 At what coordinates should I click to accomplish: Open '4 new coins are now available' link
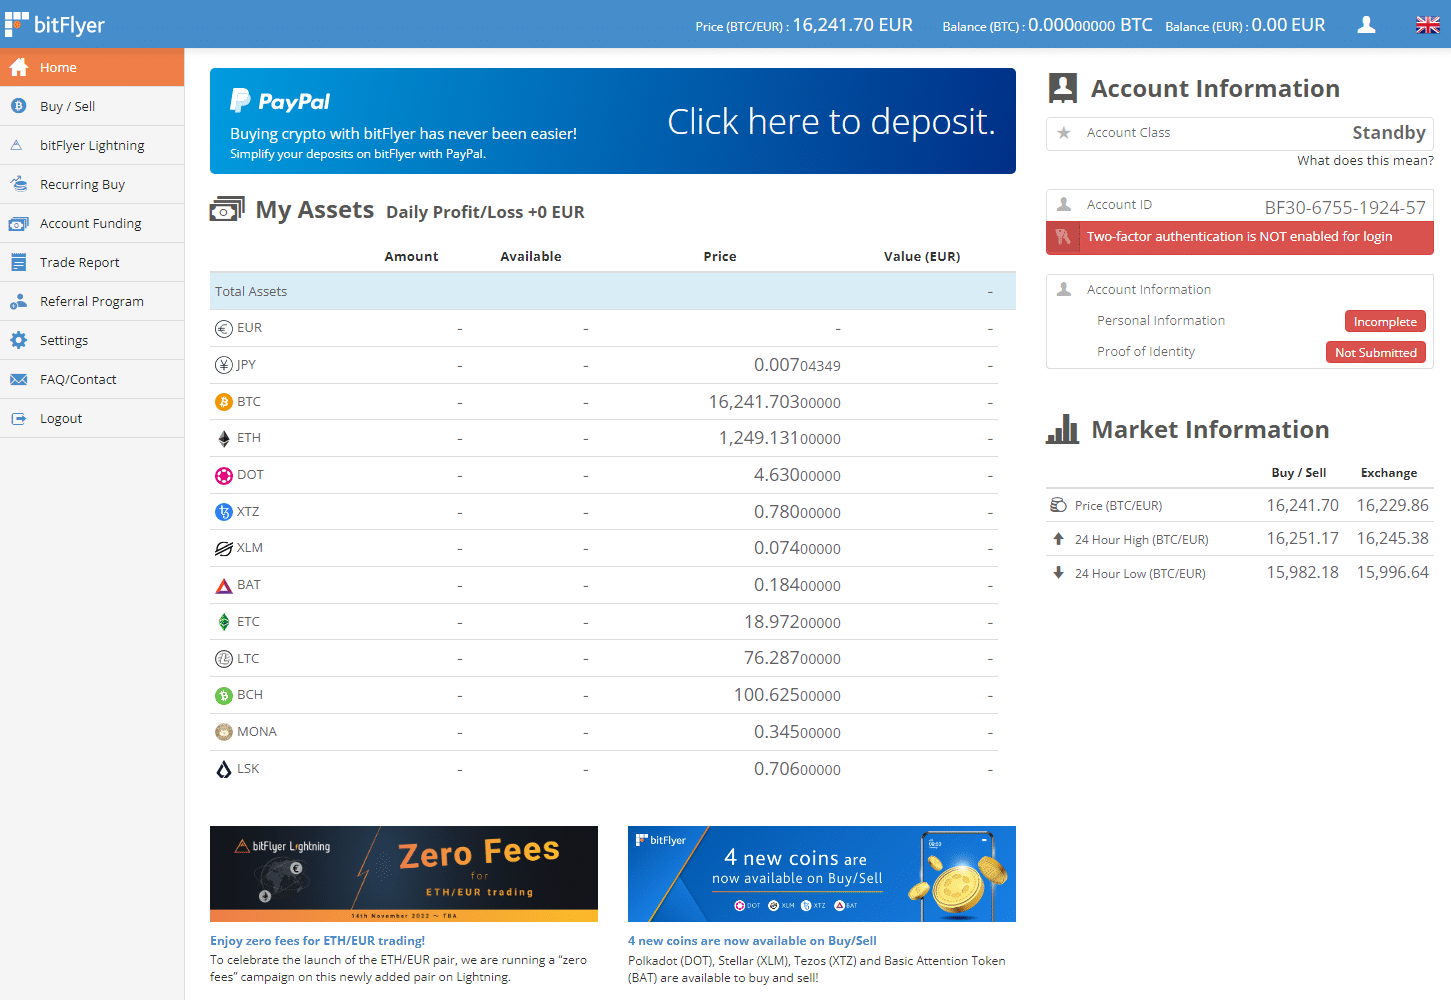coord(752,941)
